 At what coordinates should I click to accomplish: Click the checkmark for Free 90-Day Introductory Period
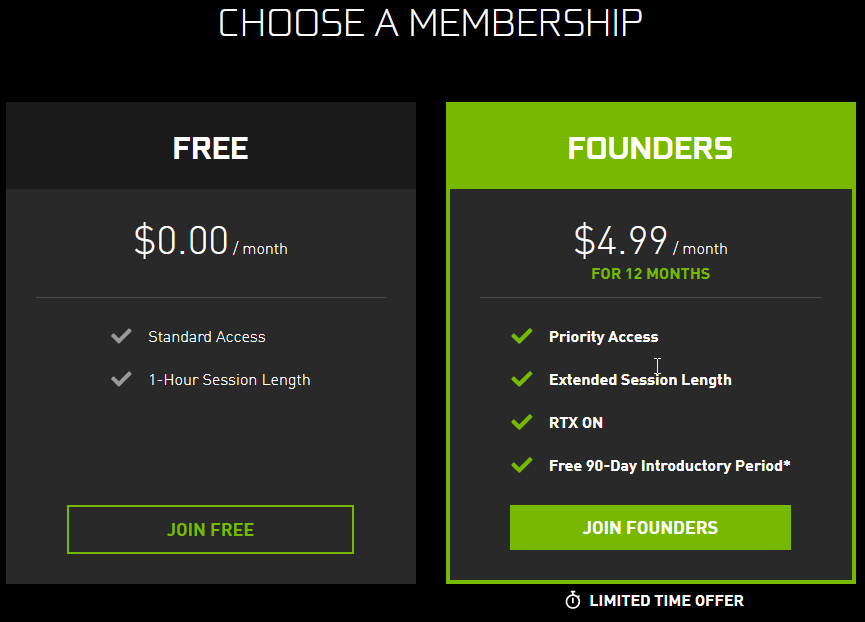coord(521,466)
